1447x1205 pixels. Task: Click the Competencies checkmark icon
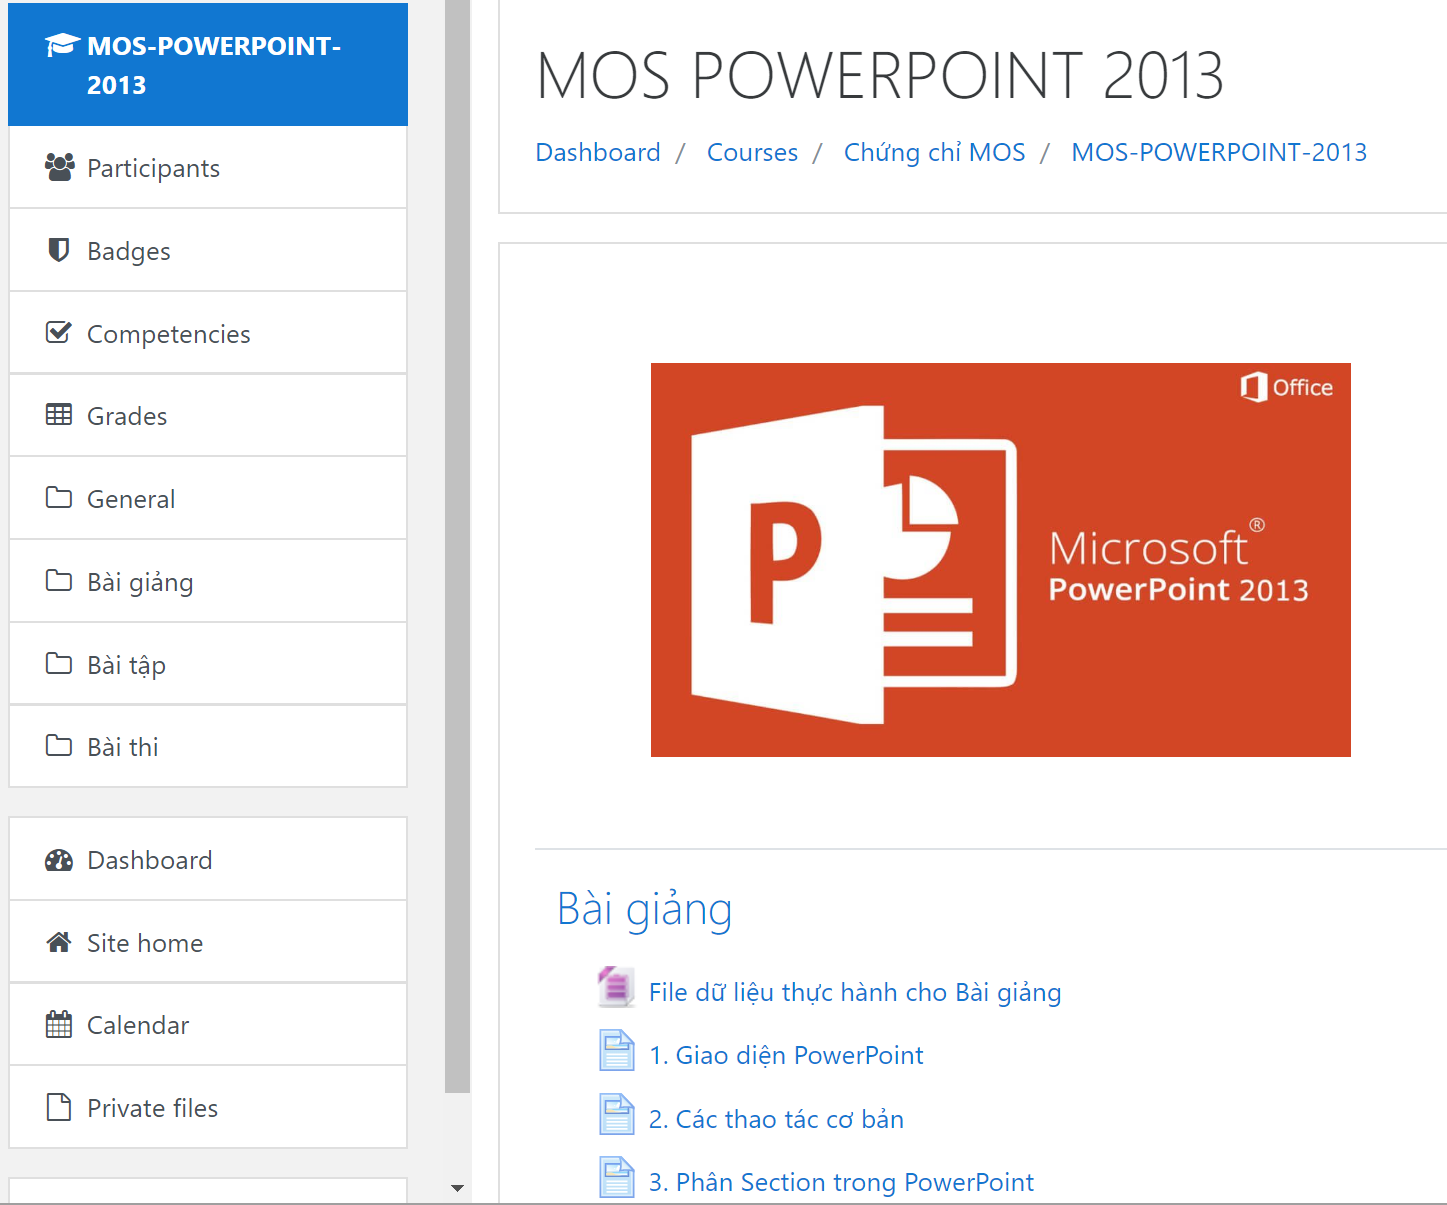coord(59,333)
